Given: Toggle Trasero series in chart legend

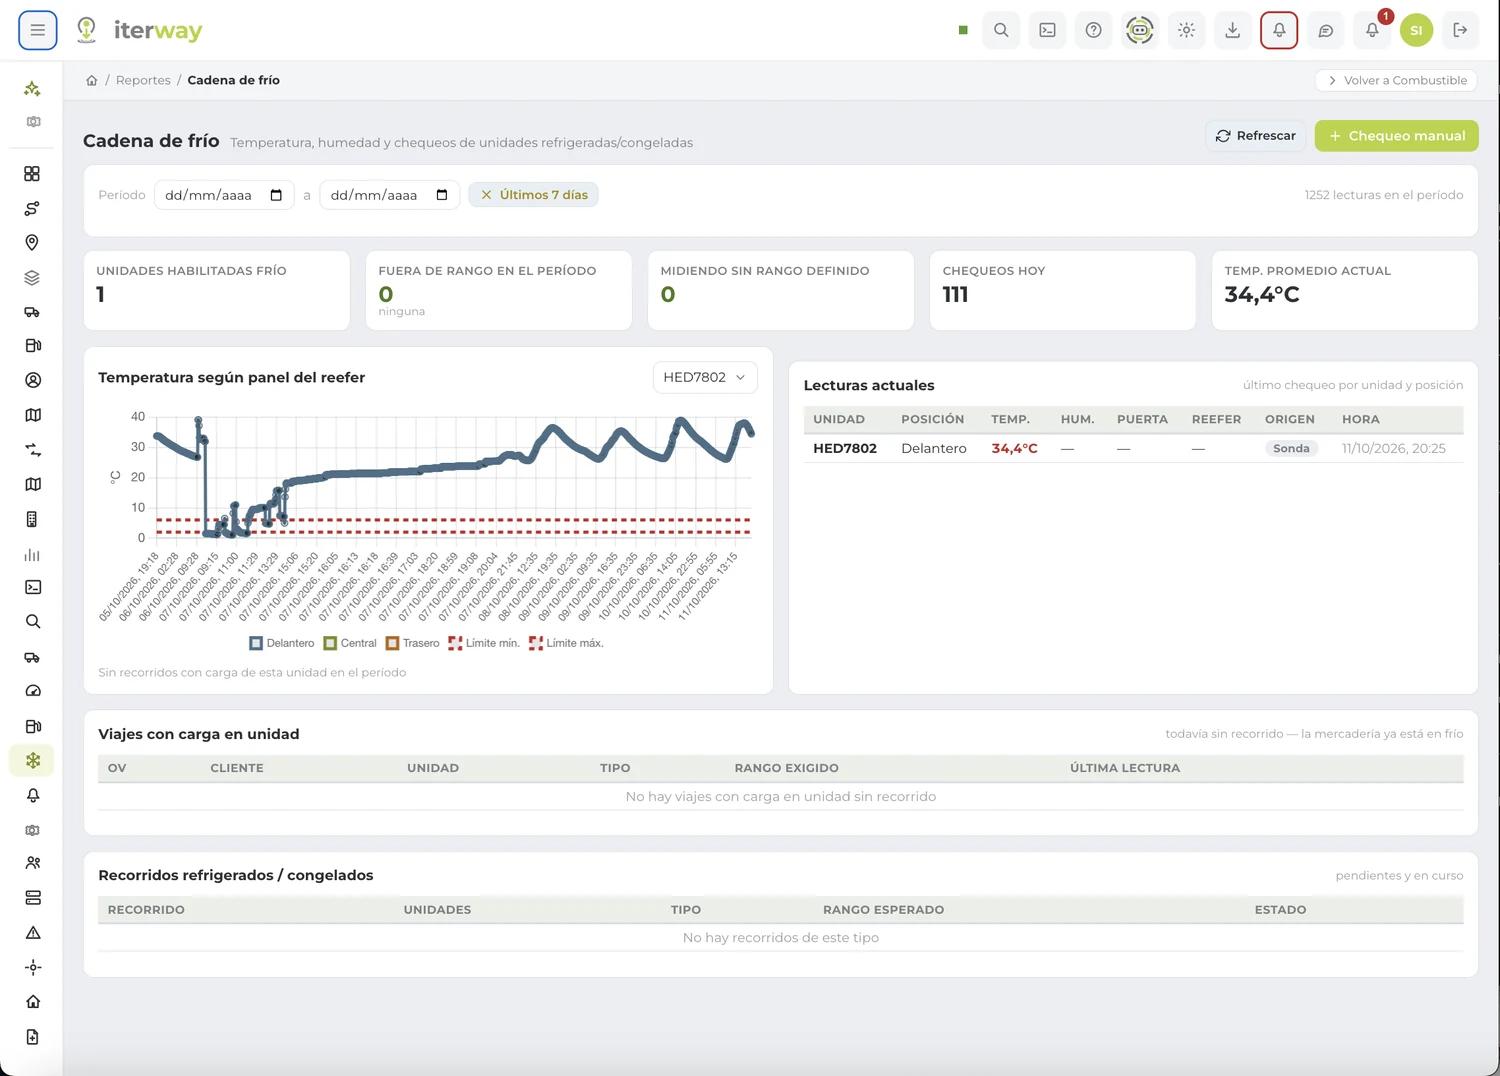Looking at the screenshot, I should (412, 643).
